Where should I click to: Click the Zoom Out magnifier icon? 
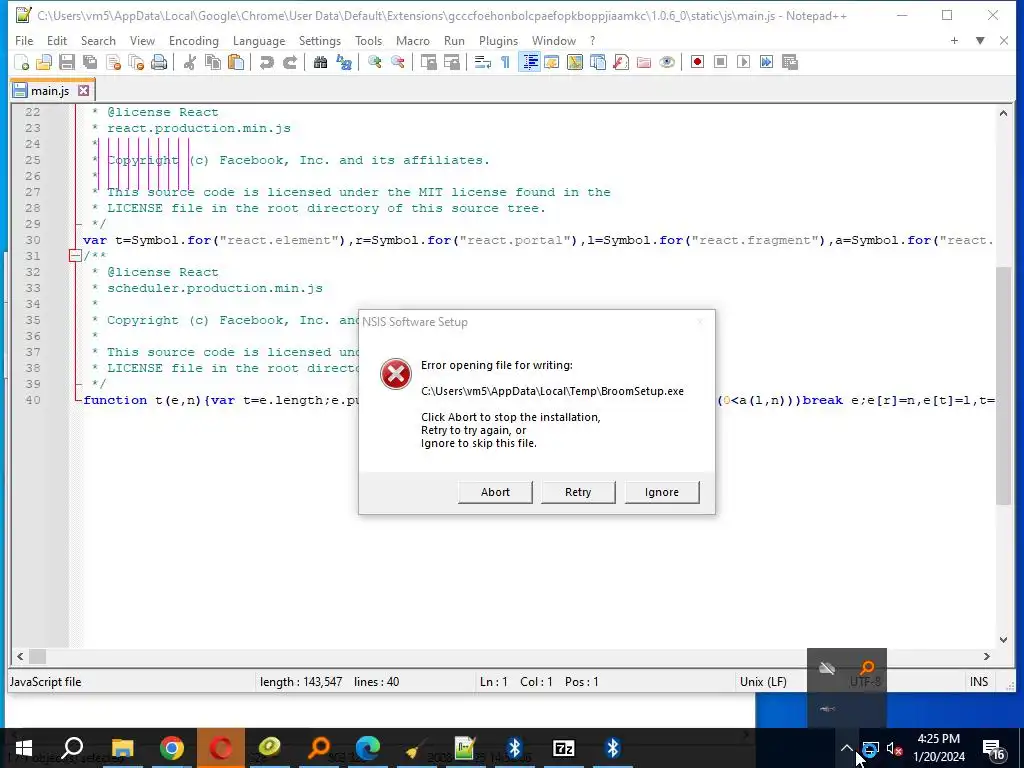pyautogui.click(x=397, y=62)
